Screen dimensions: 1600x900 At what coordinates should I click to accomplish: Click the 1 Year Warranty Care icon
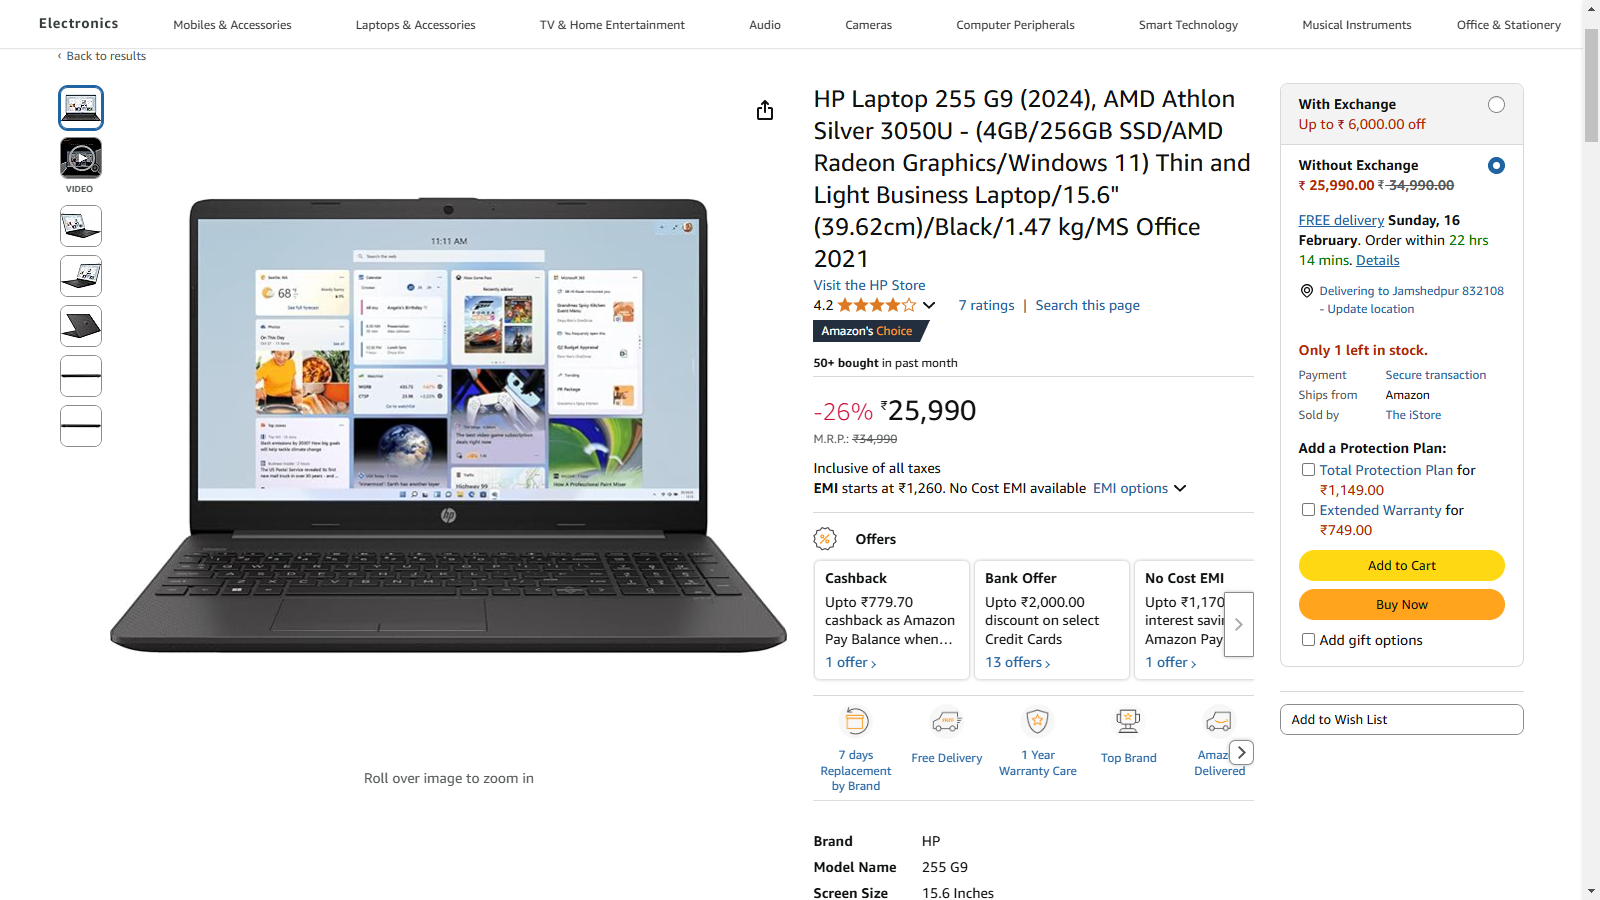pos(1037,721)
